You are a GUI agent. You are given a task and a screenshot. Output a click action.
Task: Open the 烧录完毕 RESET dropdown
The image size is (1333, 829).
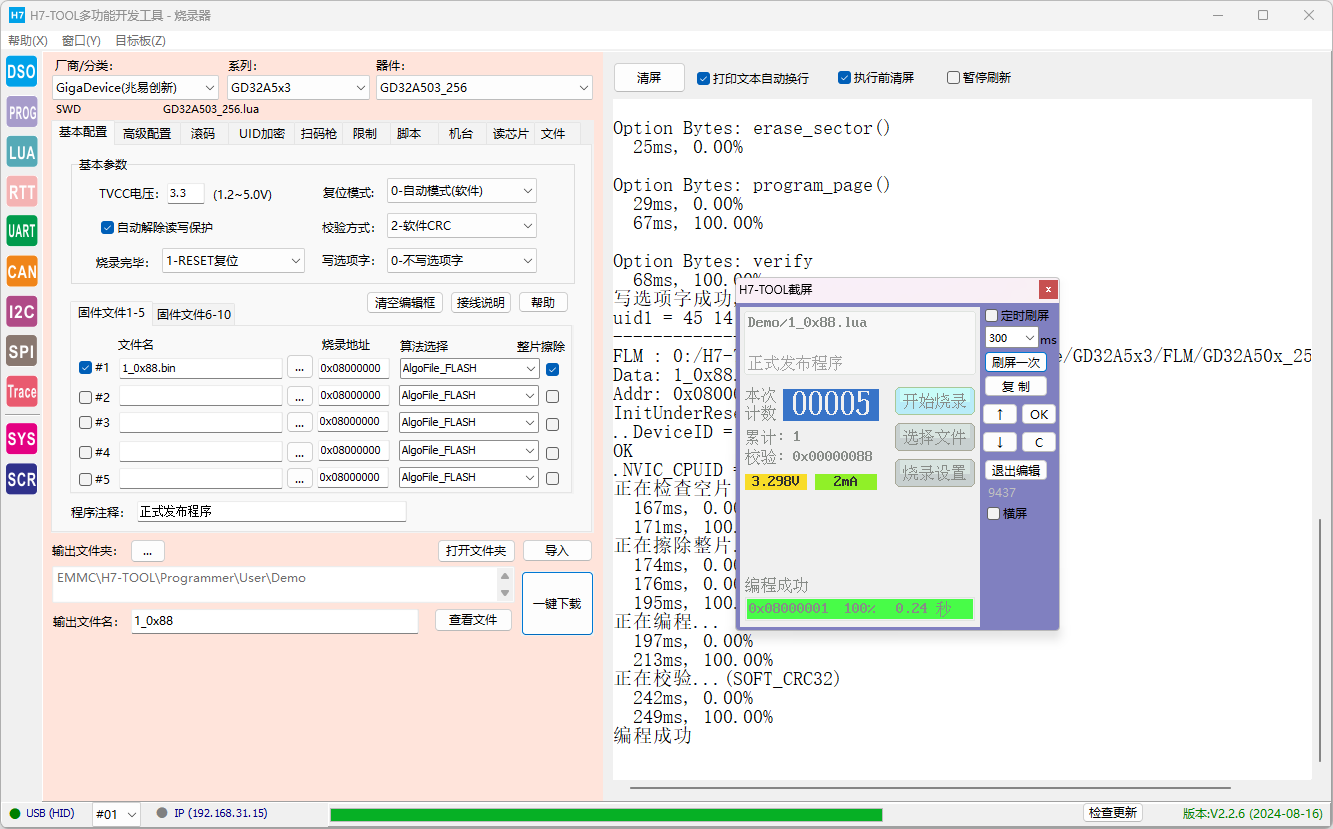(233, 261)
